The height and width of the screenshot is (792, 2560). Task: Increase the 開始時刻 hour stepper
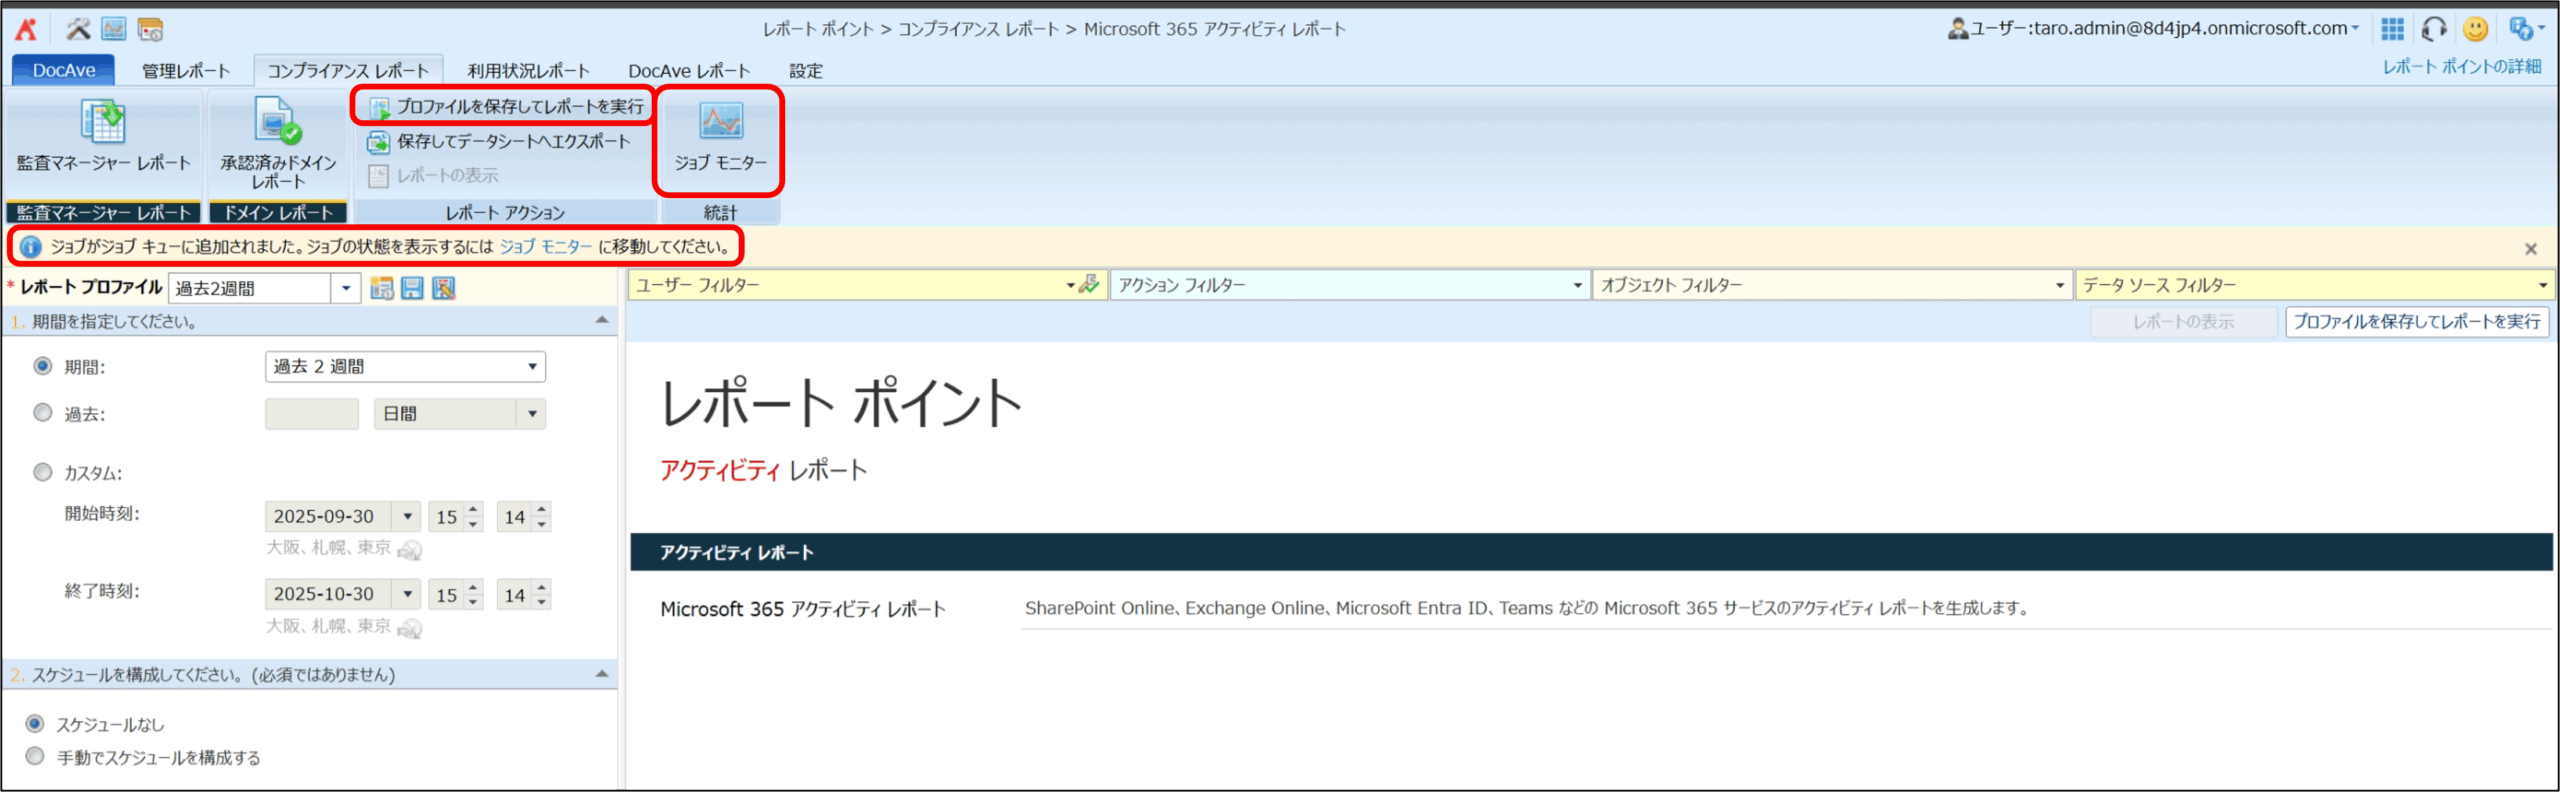click(474, 509)
